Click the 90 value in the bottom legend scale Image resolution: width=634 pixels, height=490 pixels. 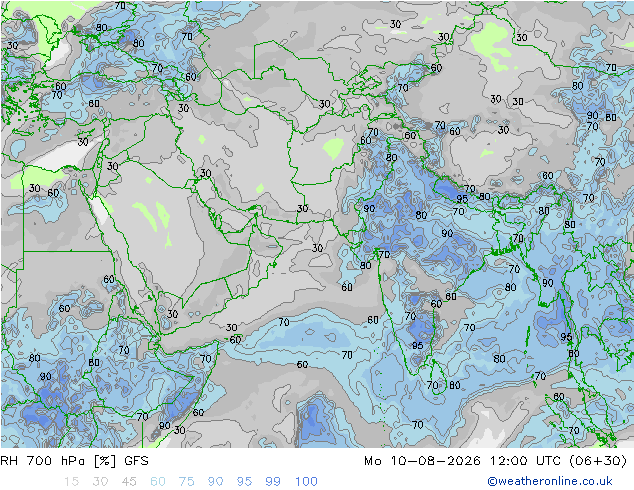coord(215,482)
